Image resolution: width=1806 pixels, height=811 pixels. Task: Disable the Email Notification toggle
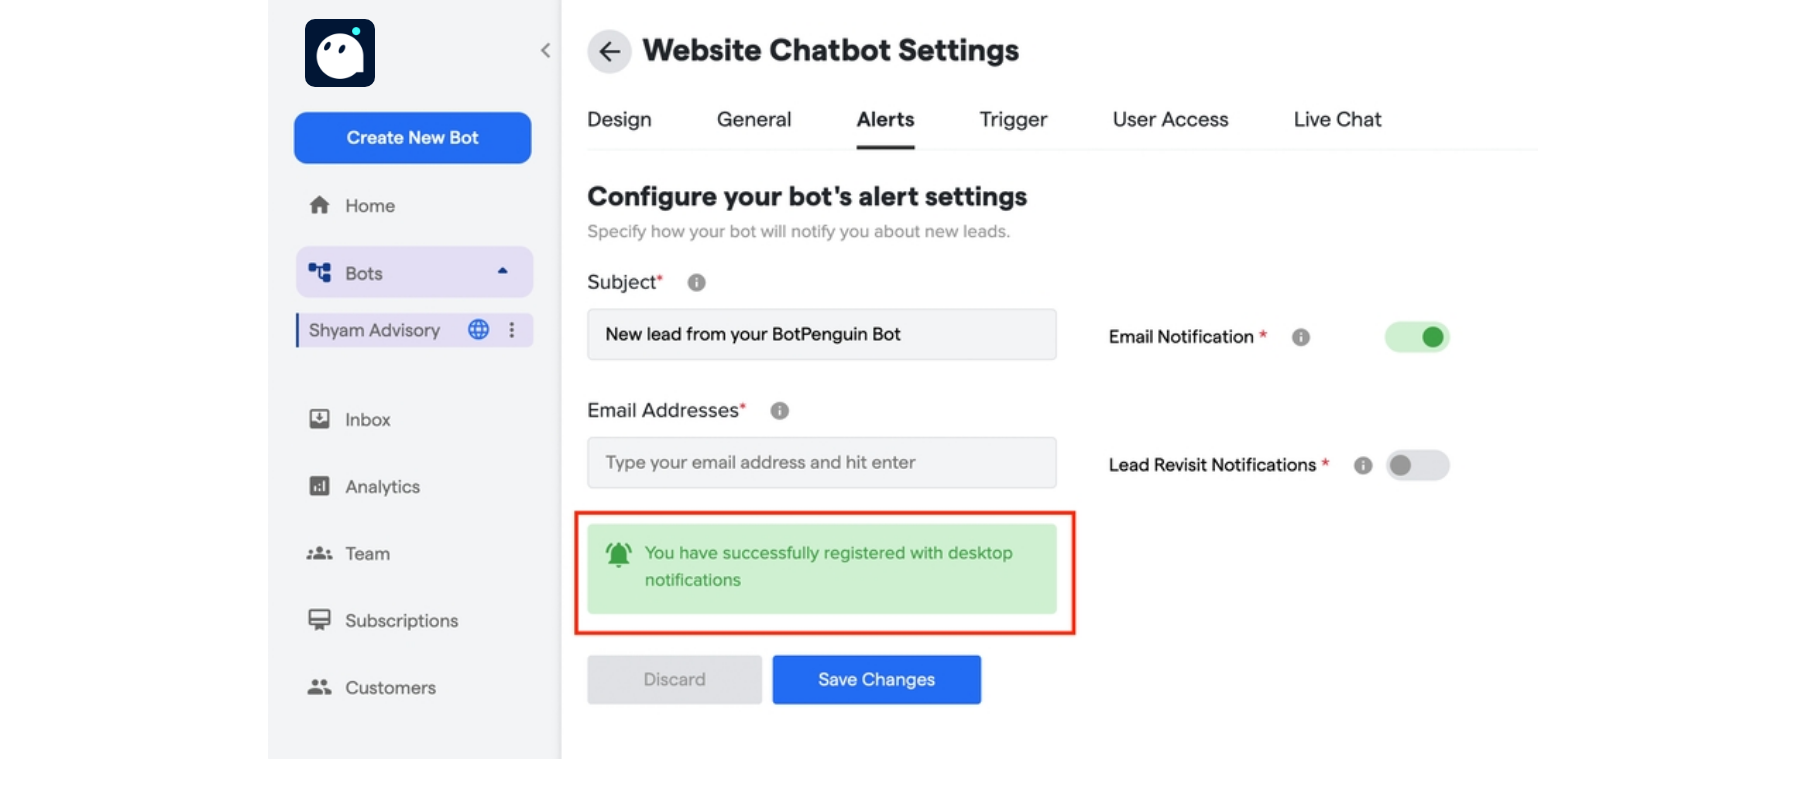pos(1417,337)
